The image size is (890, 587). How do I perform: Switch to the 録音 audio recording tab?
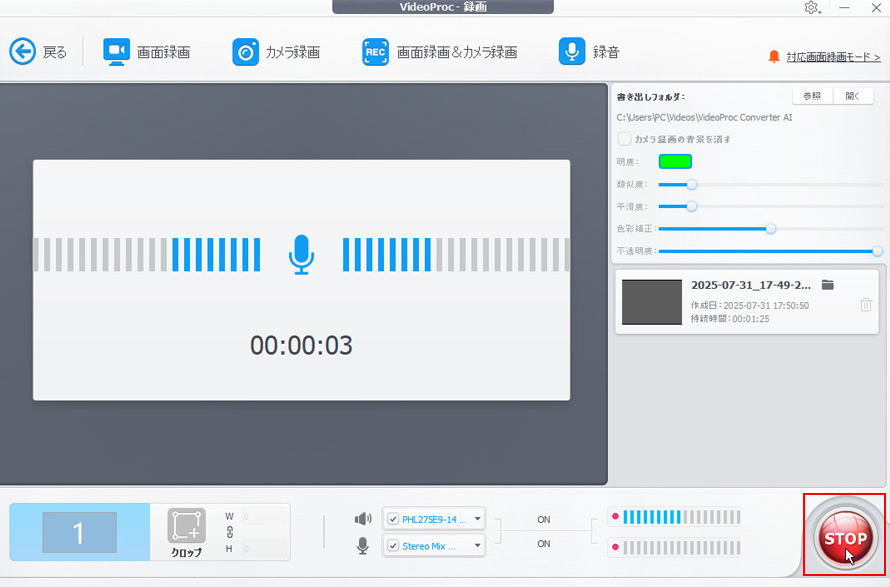pyautogui.click(x=571, y=51)
